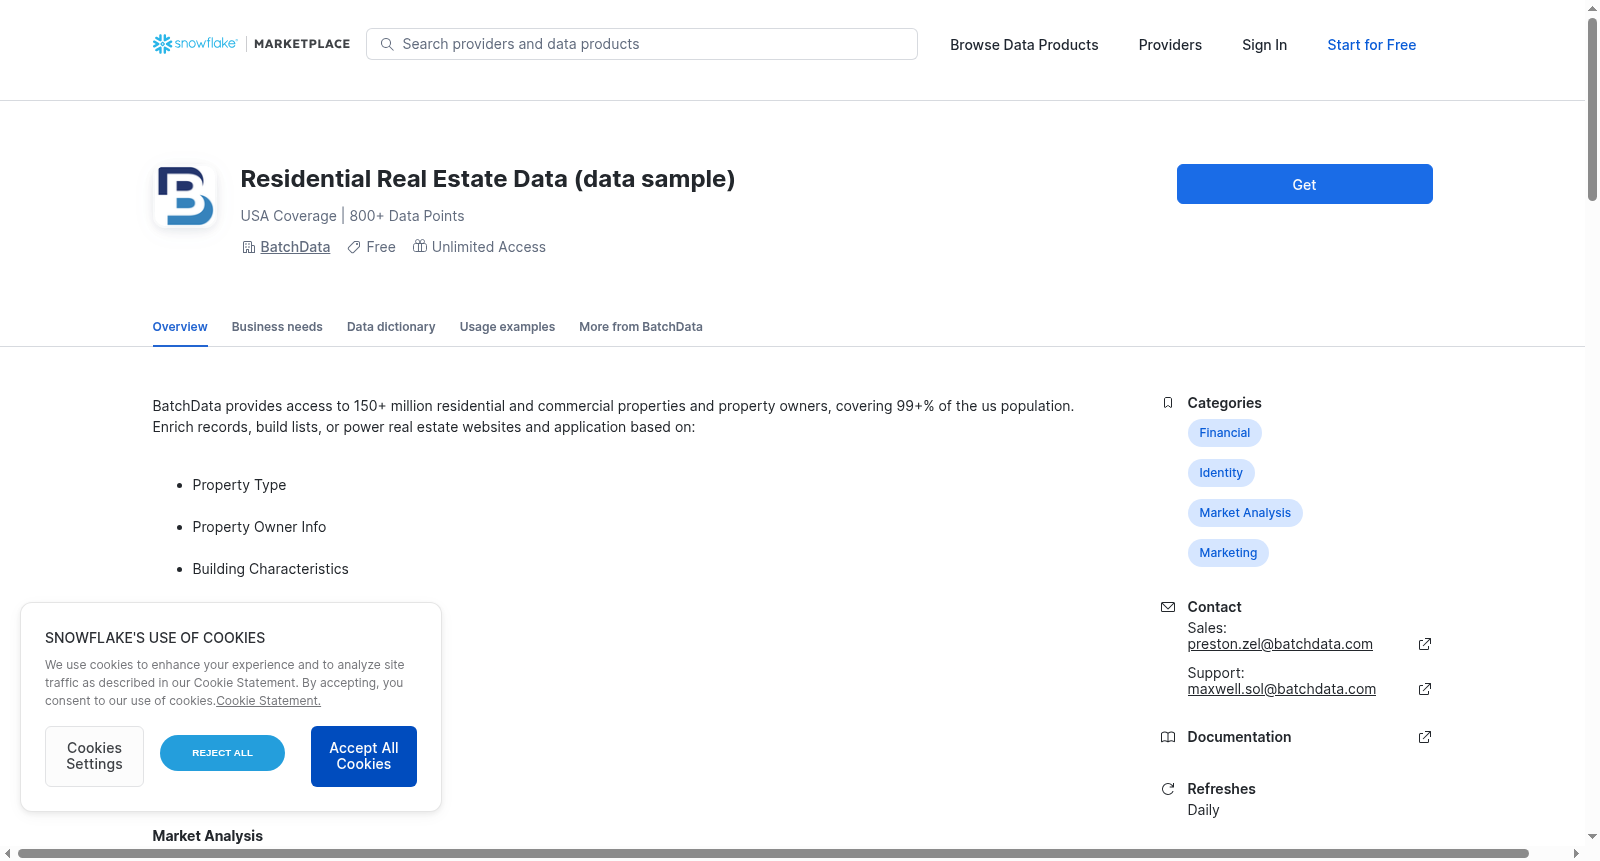Open external link icon for support email

point(1425,689)
